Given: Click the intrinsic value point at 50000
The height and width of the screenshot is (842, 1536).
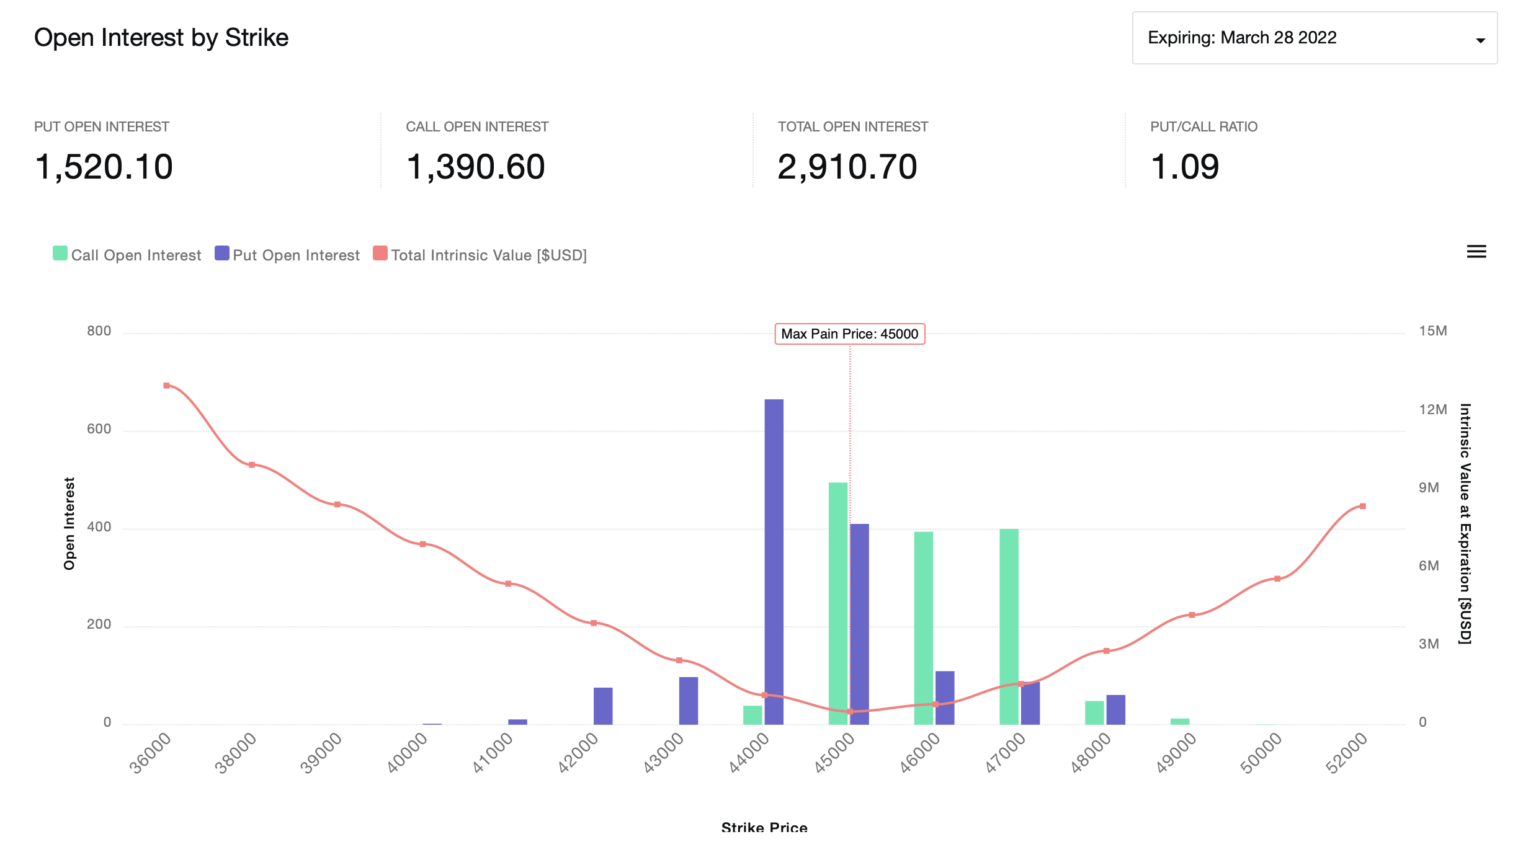Looking at the screenshot, I should (1277, 579).
